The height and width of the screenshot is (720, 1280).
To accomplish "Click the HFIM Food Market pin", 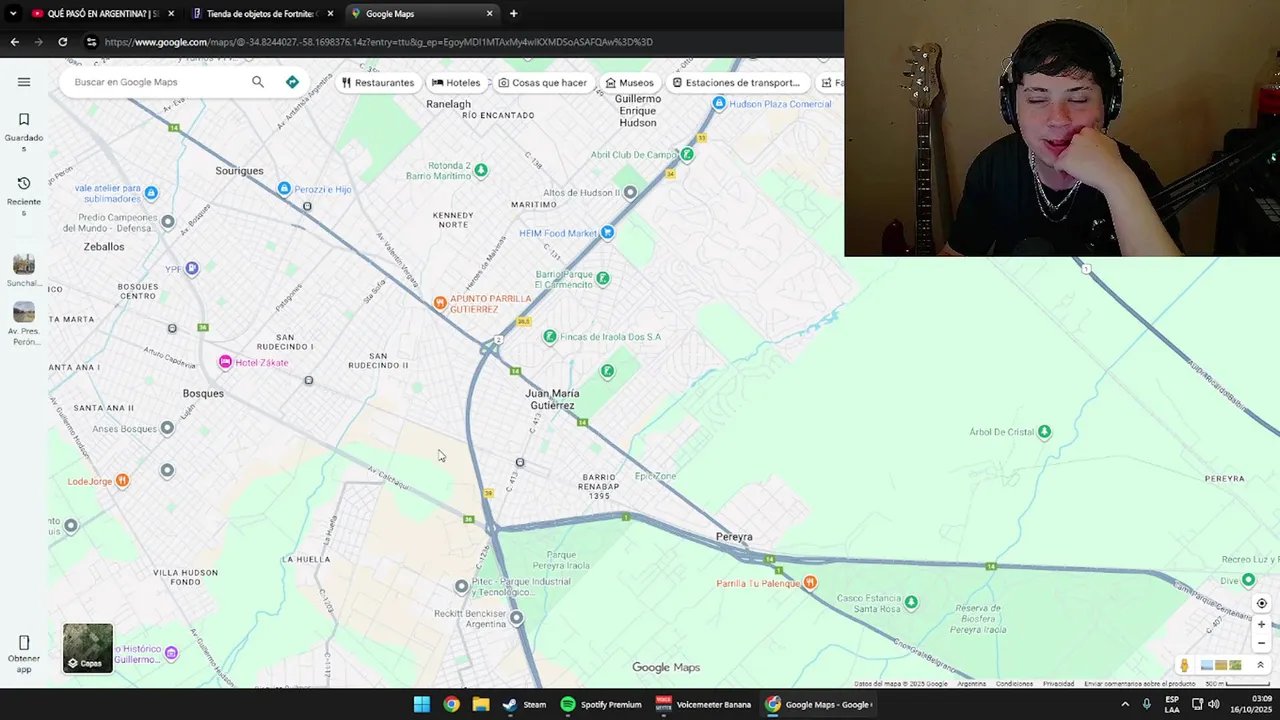I will pyautogui.click(x=606, y=233).
